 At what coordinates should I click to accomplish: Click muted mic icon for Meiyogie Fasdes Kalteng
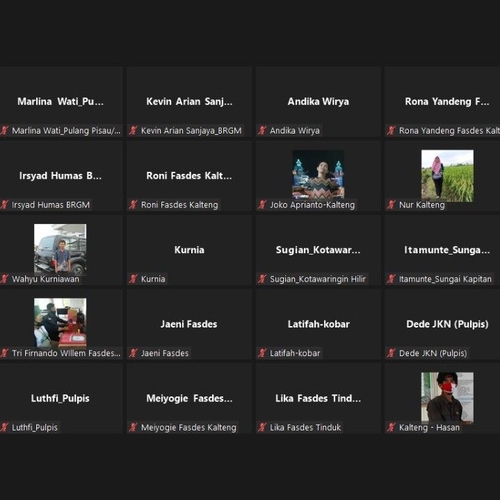[x=133, y=427]
